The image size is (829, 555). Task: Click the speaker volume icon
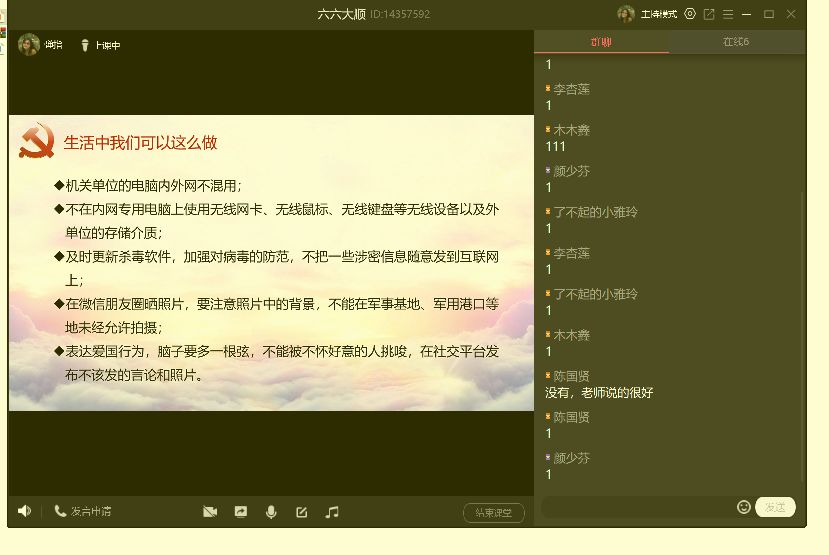24,511
